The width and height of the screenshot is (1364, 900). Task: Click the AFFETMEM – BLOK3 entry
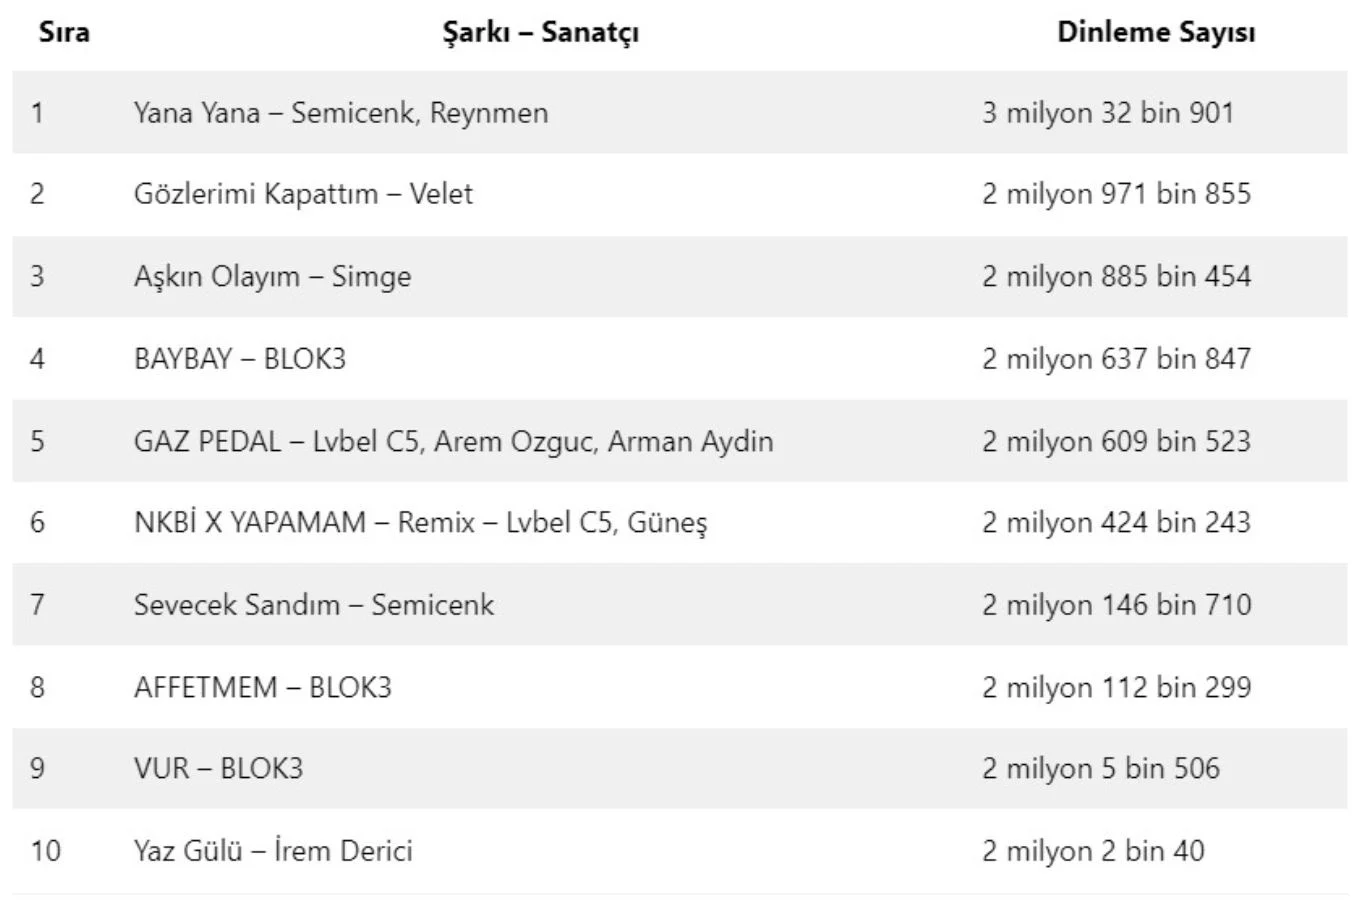263,687
